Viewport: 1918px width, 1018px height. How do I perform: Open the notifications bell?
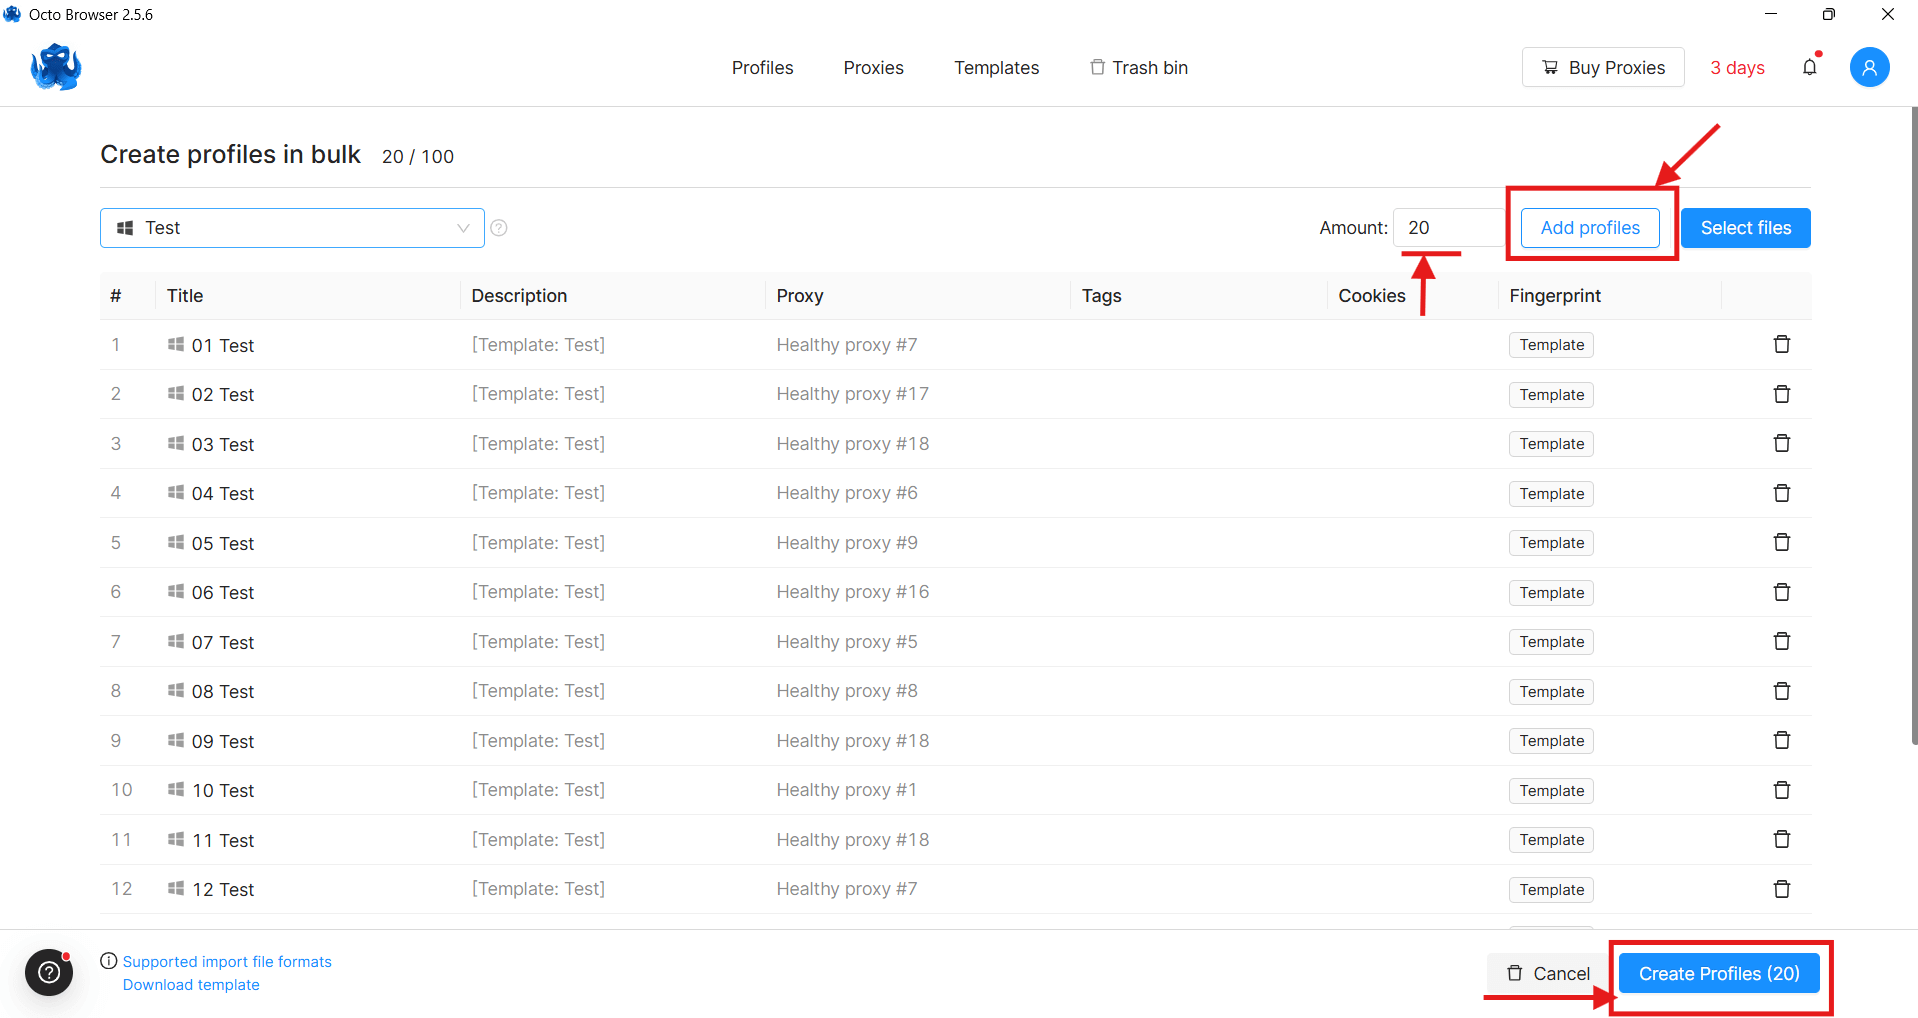[1810, 67]
